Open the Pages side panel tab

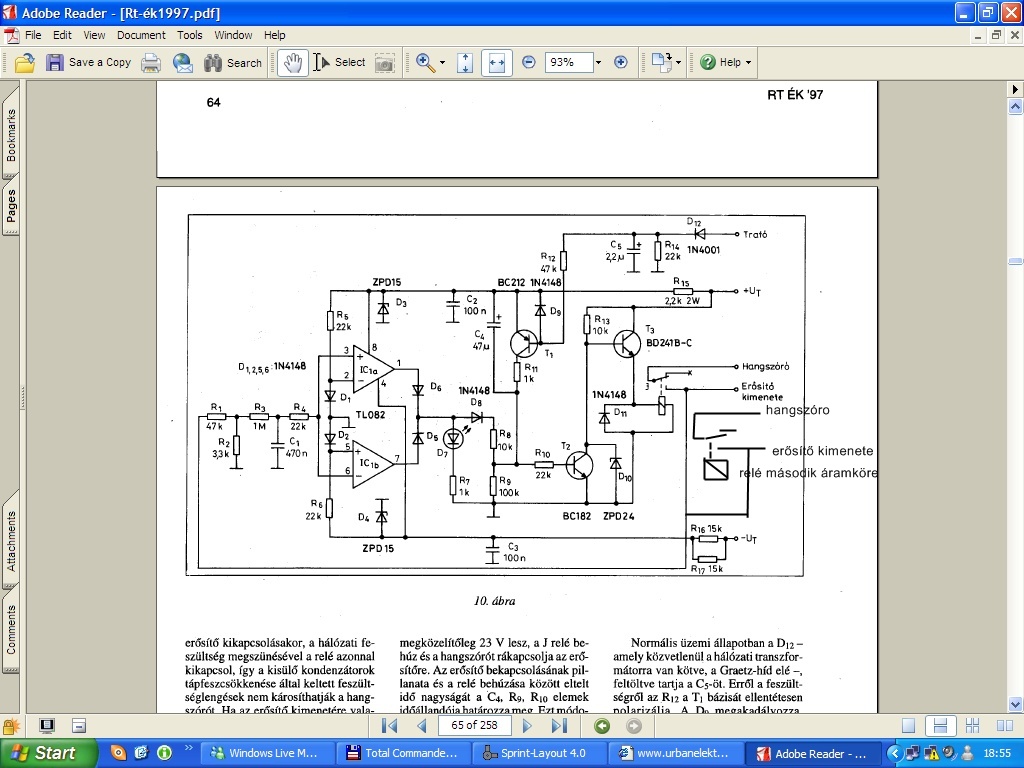10,204
